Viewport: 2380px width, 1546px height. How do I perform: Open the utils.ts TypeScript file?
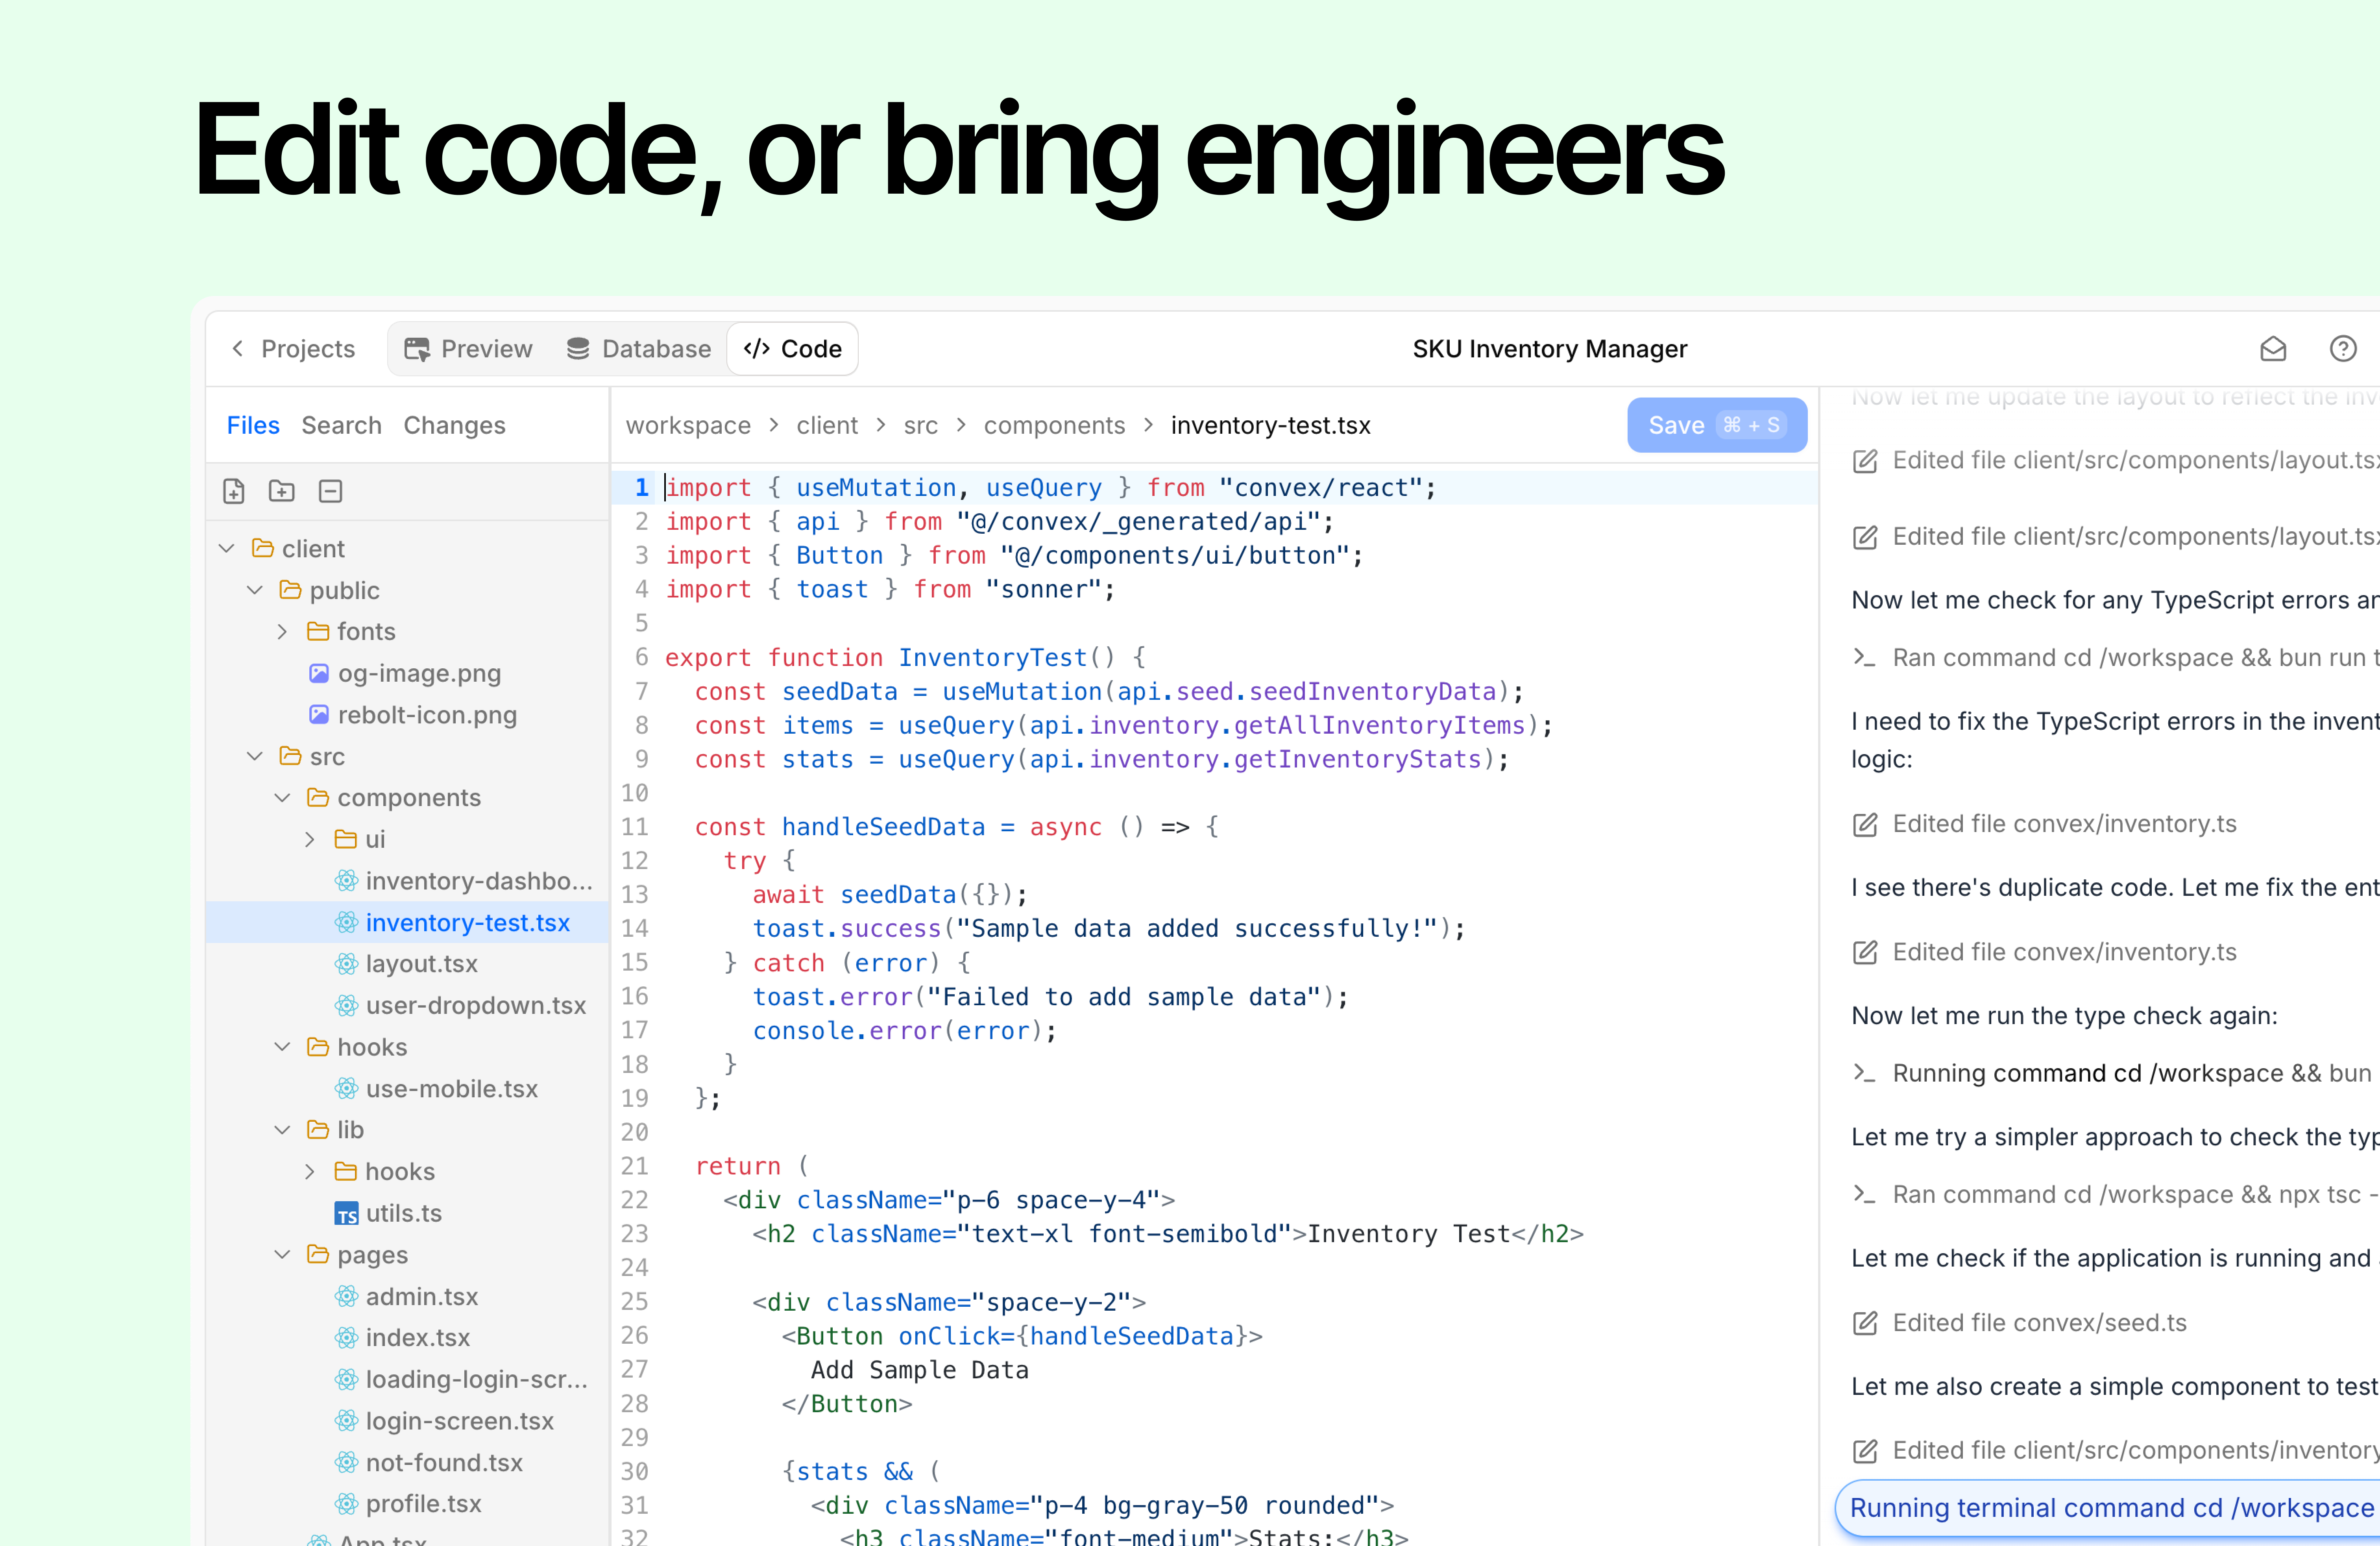click(x=403, y=1213)
